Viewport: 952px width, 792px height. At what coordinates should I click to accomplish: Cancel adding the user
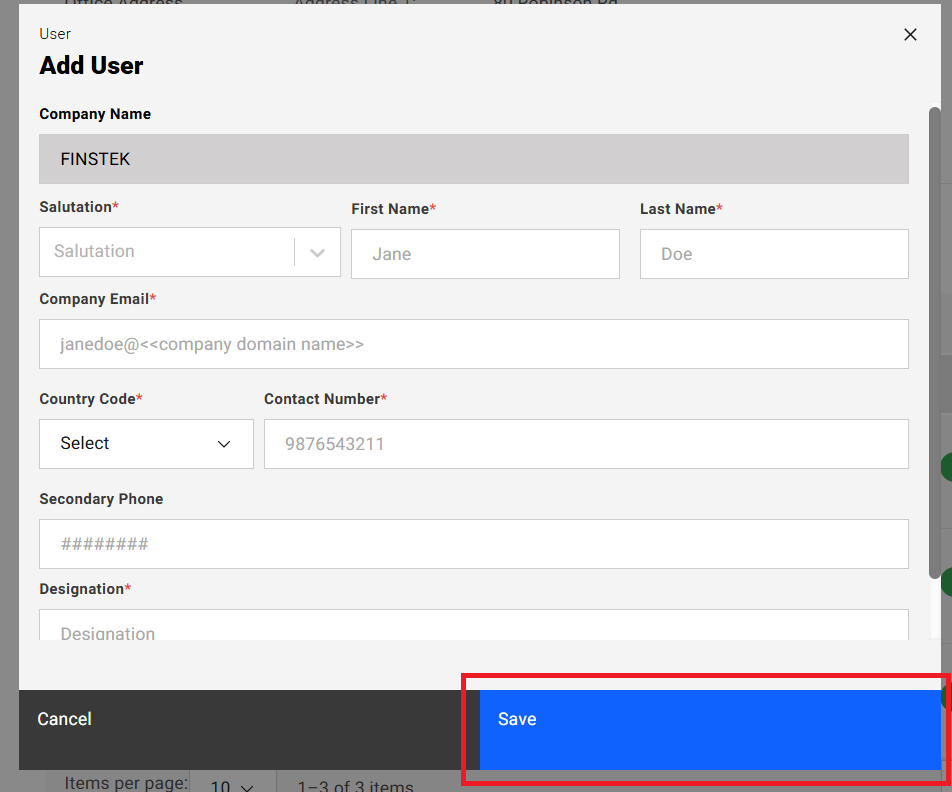tap(65, 719)
